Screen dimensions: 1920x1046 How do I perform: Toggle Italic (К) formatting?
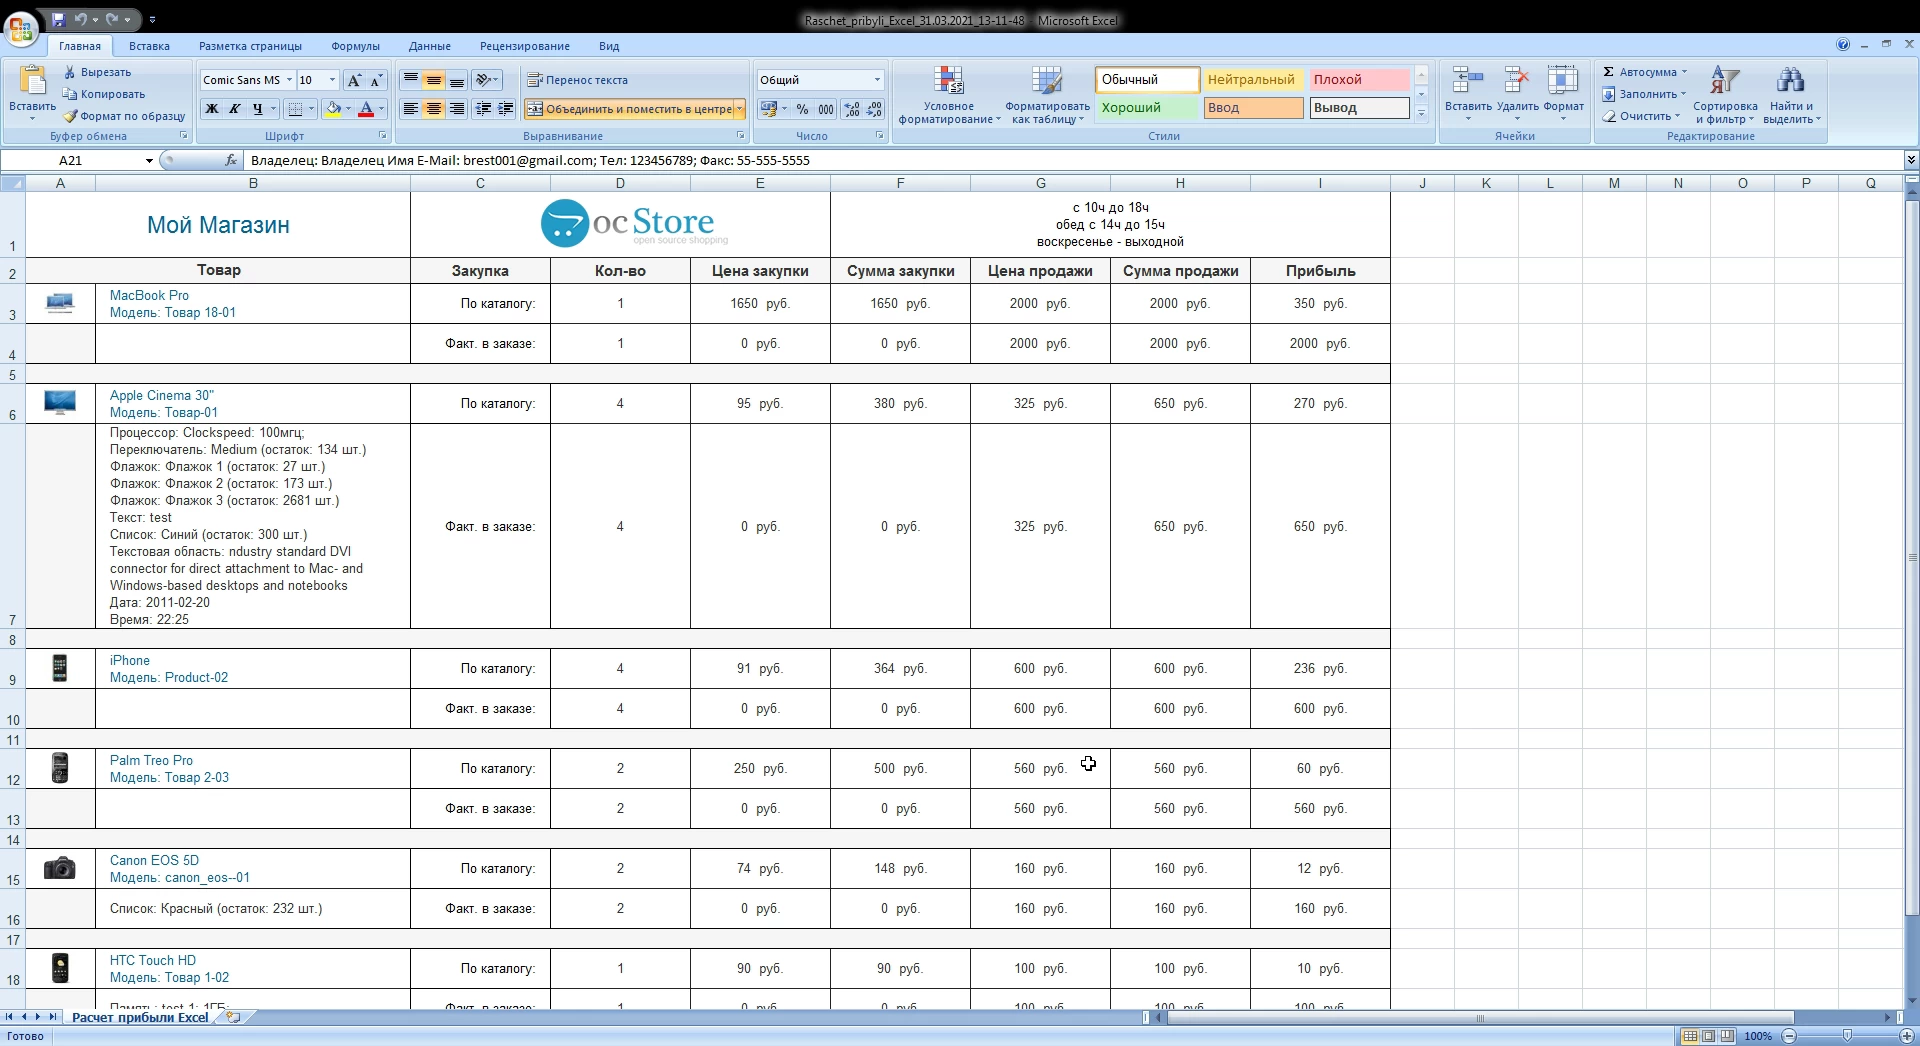[x=234, y=109]
